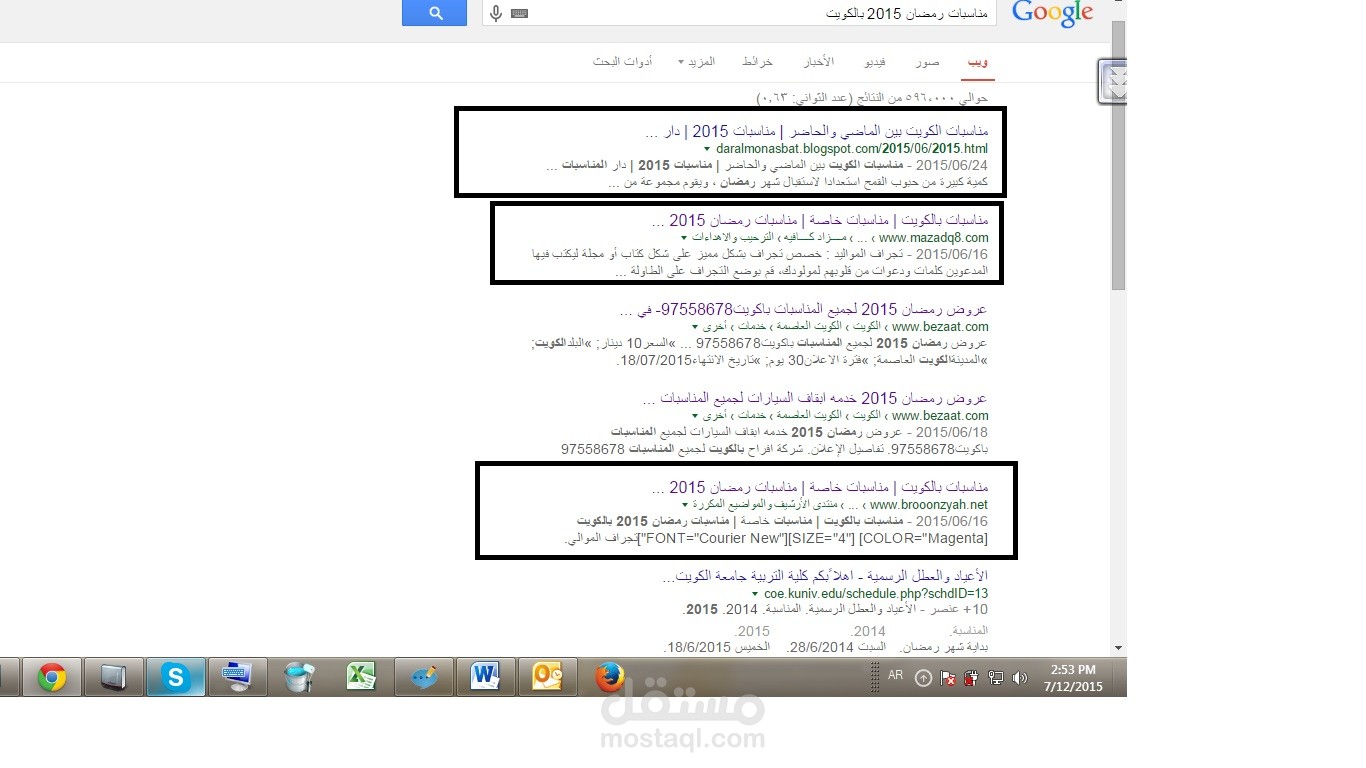Open result عروض رمضان 2015 لجميع المناسبات باكويت97558678
The height and width of the screenshot is (768, 1366).
coord(804,309)
